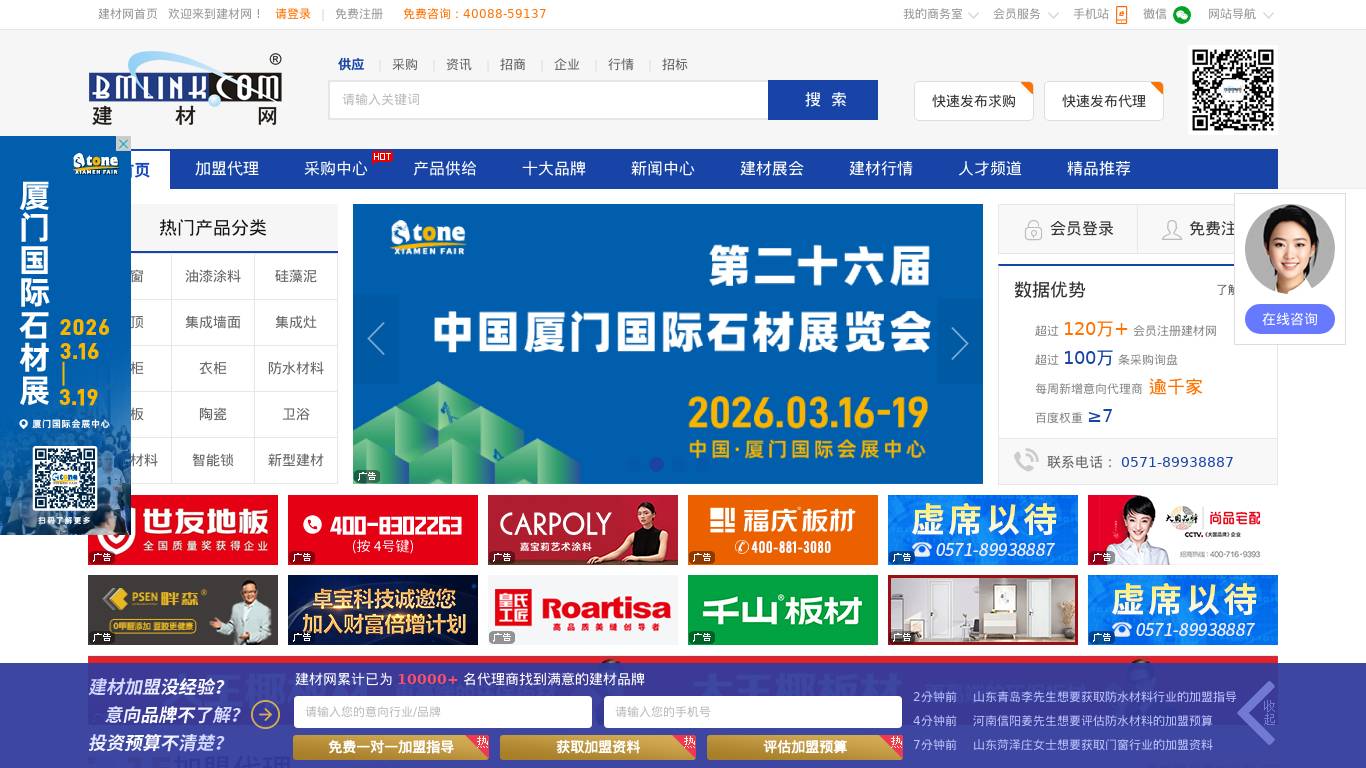
Task: Click the WeChat icon in the top bar
Action: click(x=1180, y=15)
